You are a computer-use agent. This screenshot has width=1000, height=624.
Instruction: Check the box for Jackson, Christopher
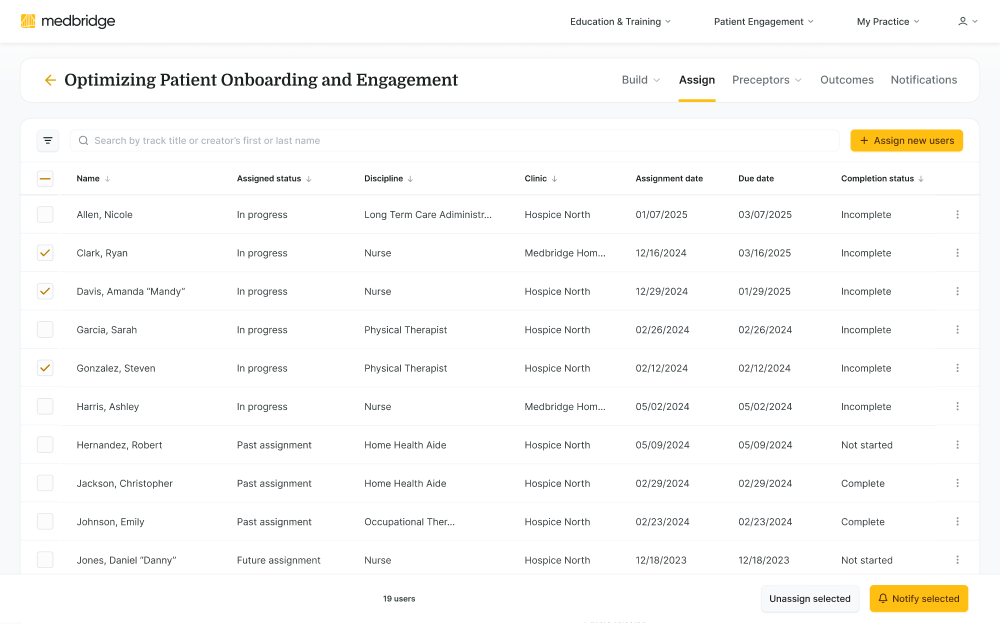(45, 483)
